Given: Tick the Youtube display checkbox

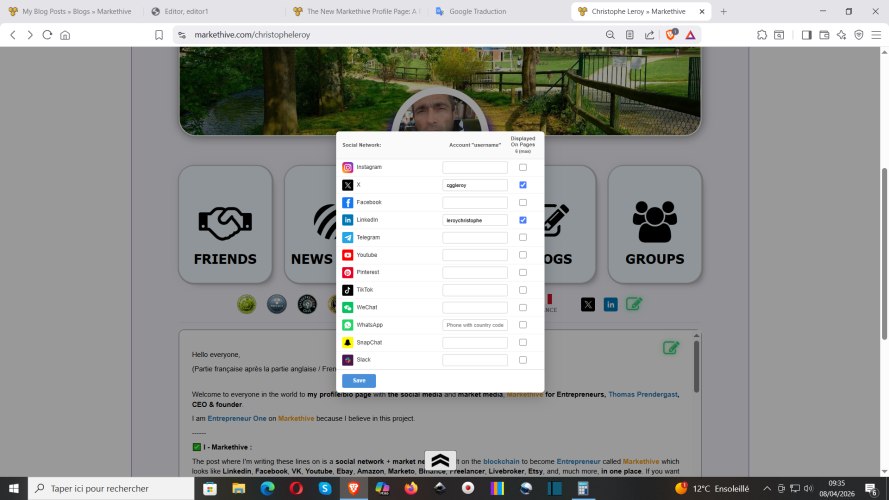Looking at the screenshot, I should pos(523,255).
